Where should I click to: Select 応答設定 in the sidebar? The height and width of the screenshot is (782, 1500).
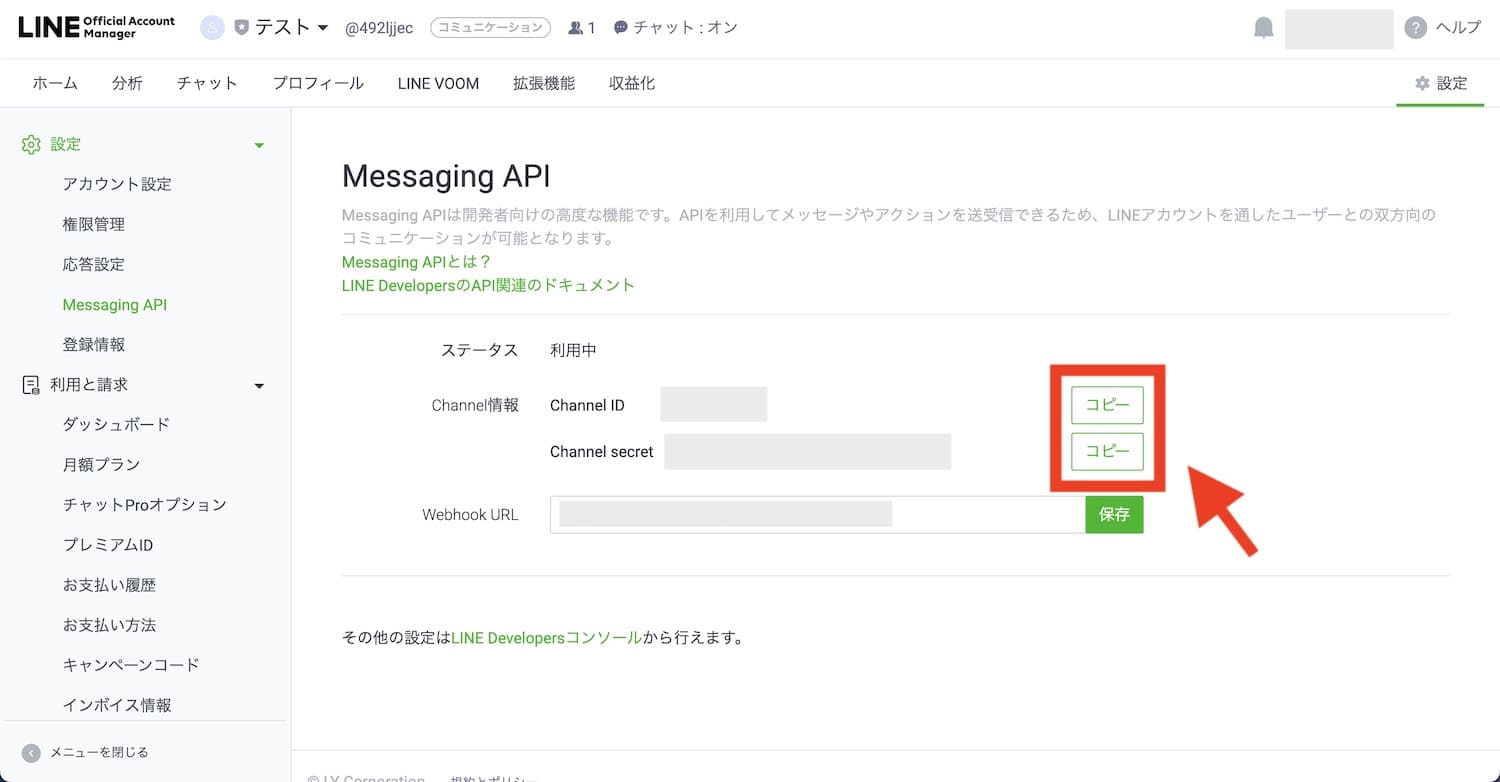(94, 264)
